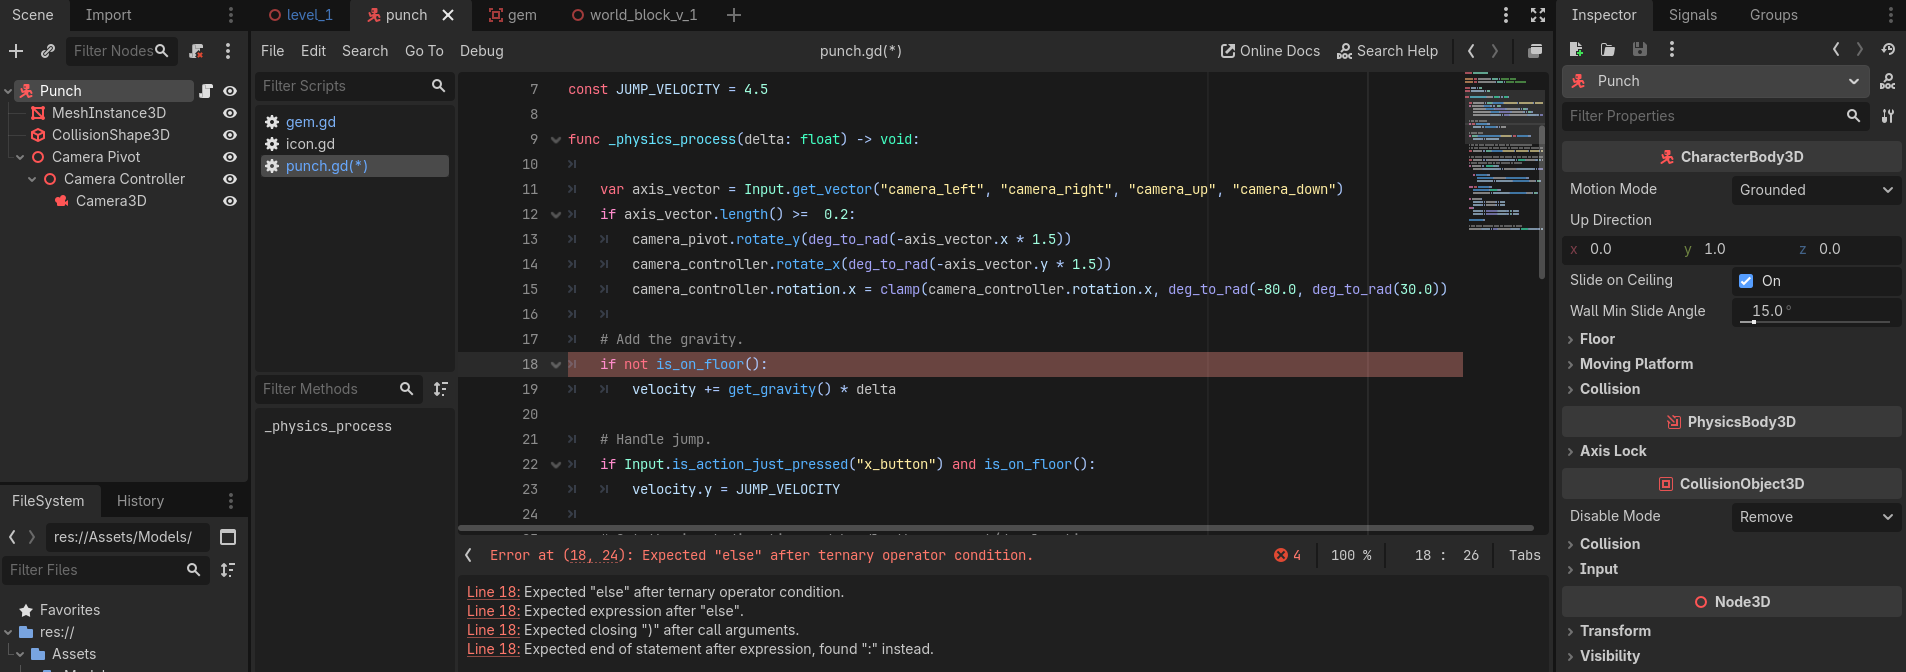
Task: Go to previous script in history
Action: tap(1471, 51)
